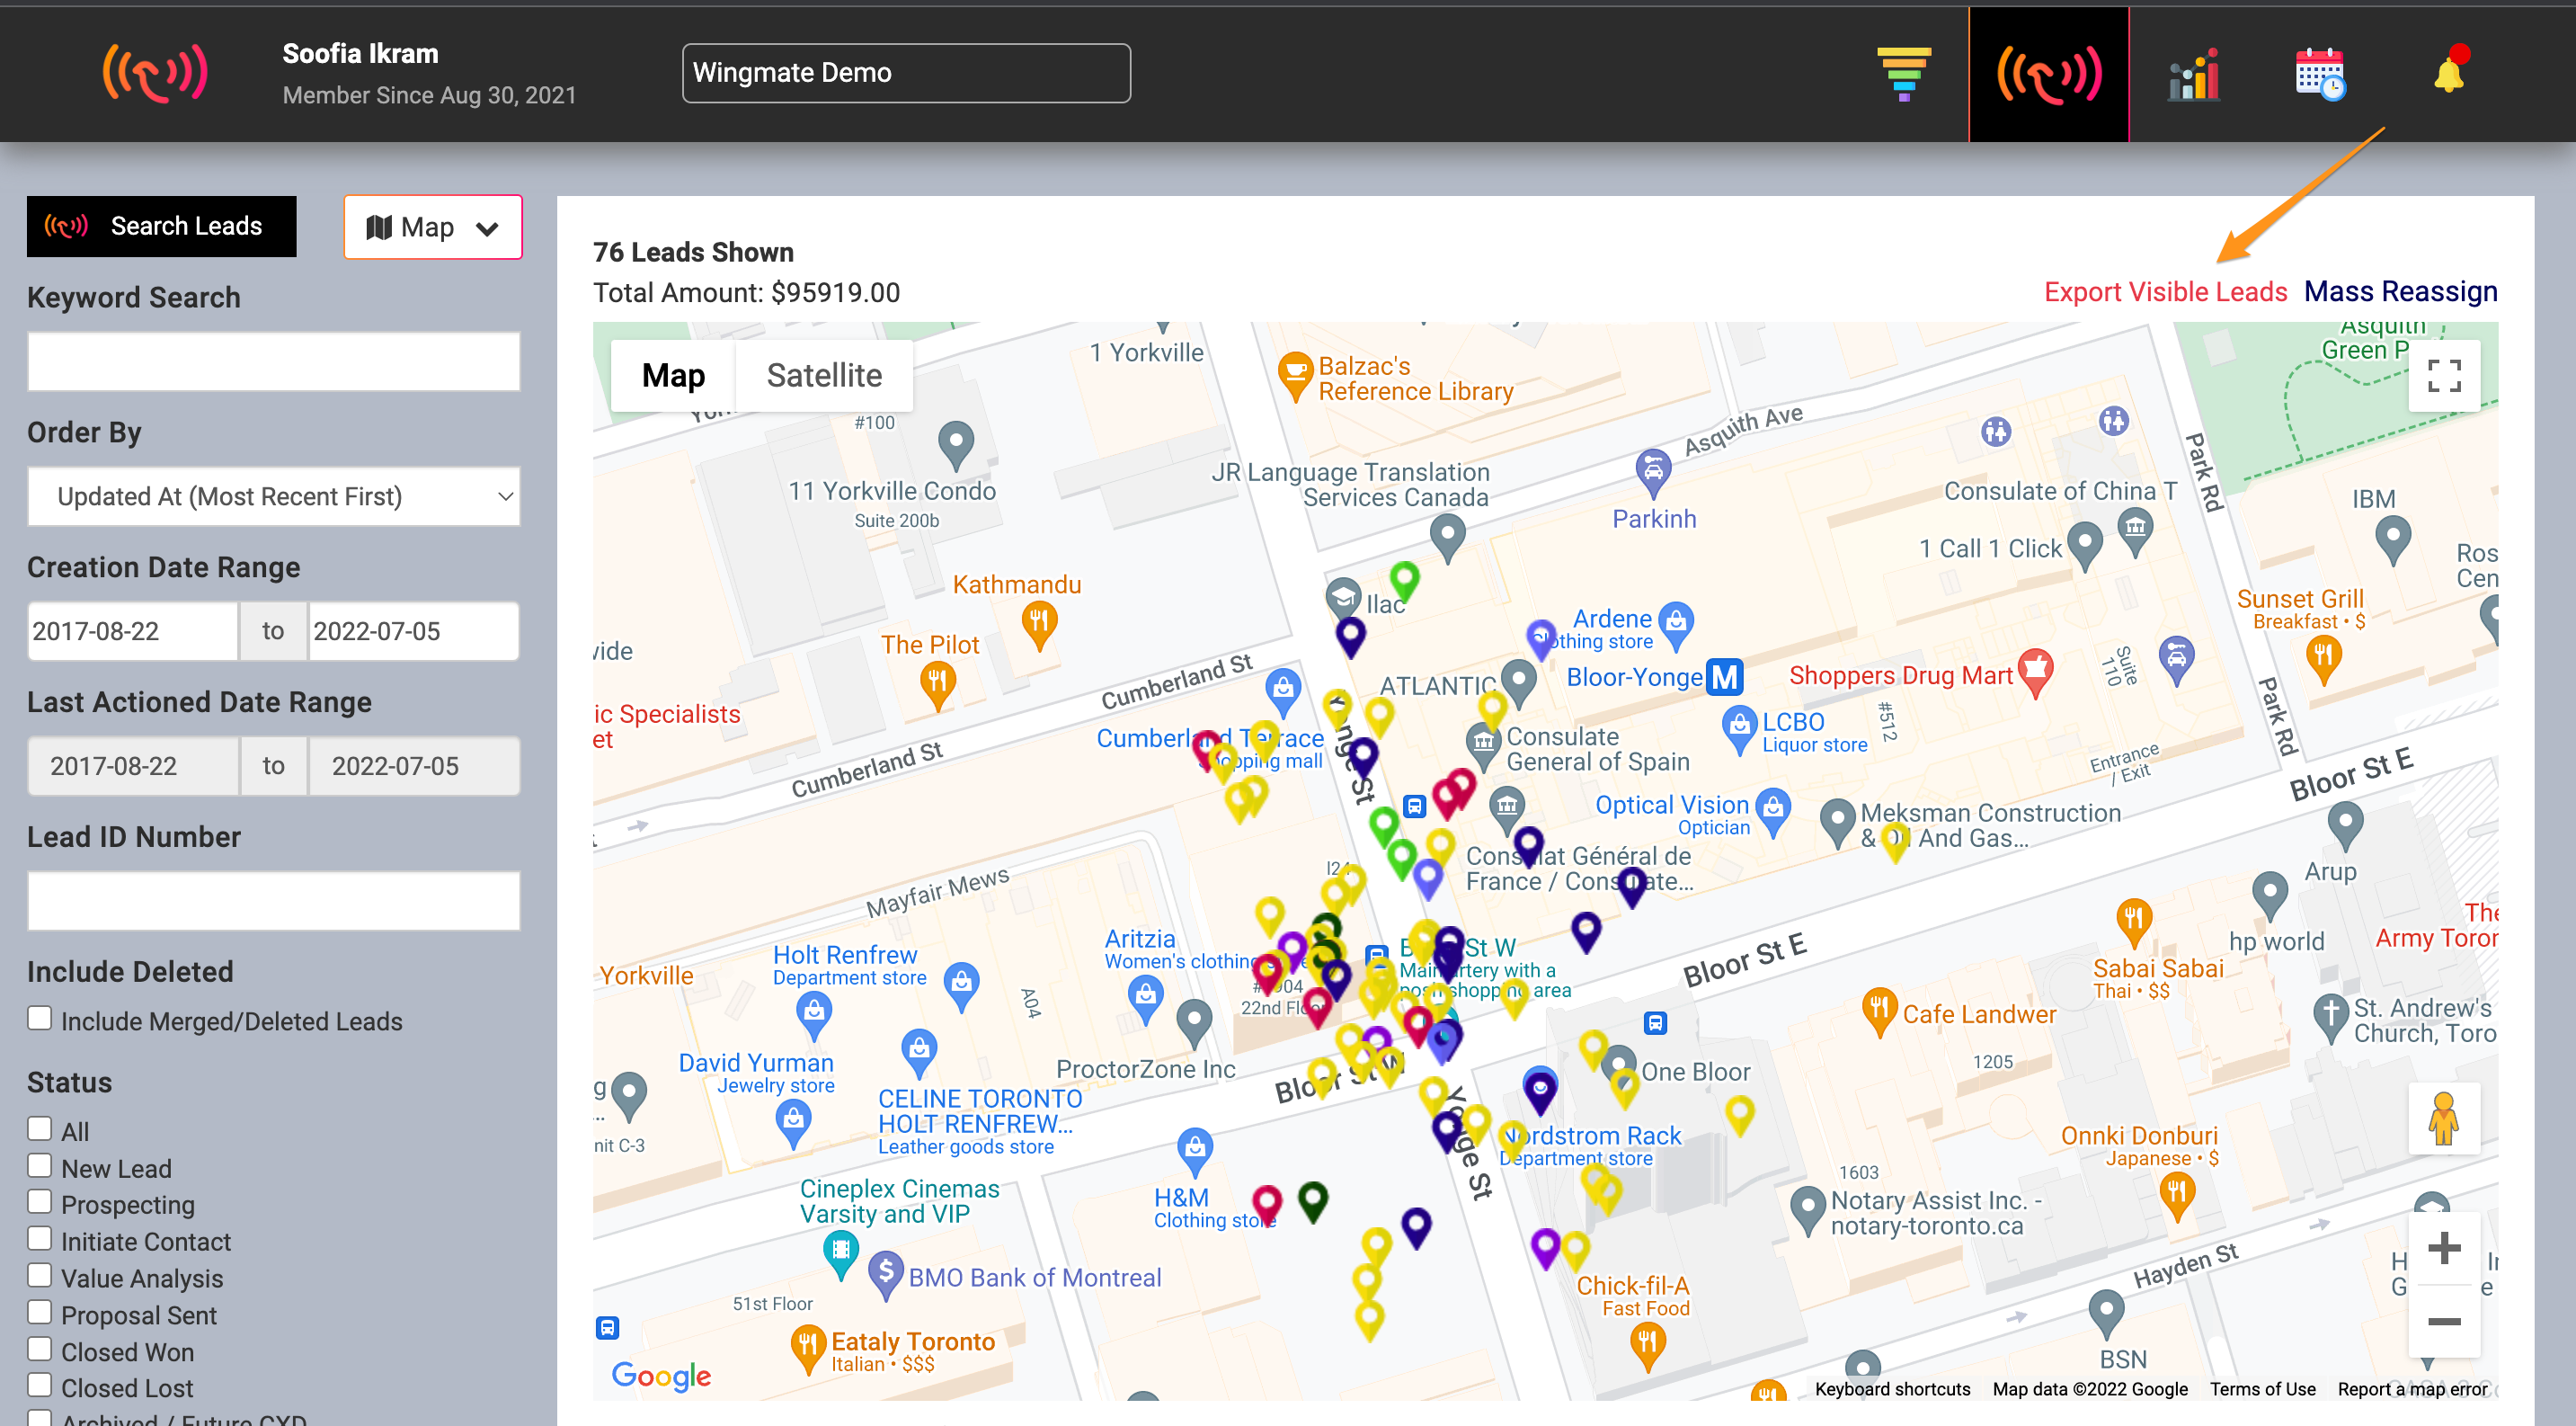
Task: Open the bar chart analytics icon
Action: [x=2194, y=74]
